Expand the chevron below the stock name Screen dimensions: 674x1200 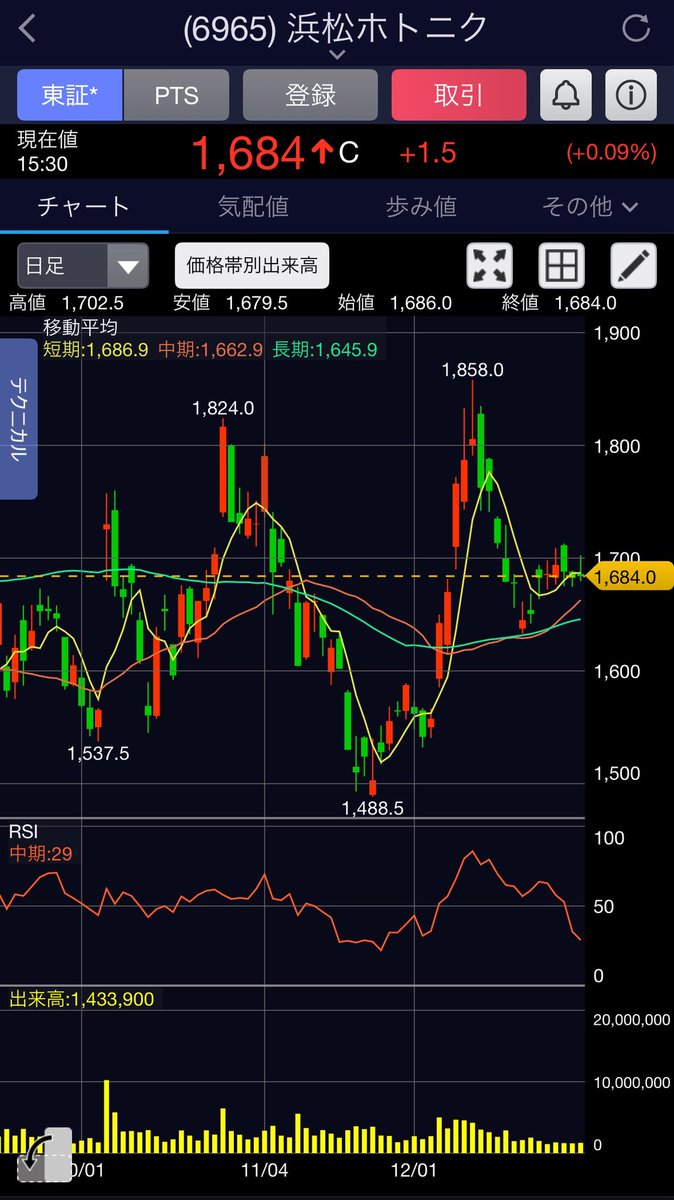[336, 56]
